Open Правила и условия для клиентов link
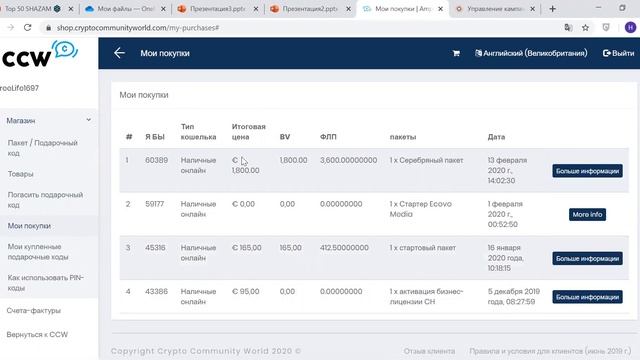The width and height of the screenshot is (640, 360). point(550,351)
